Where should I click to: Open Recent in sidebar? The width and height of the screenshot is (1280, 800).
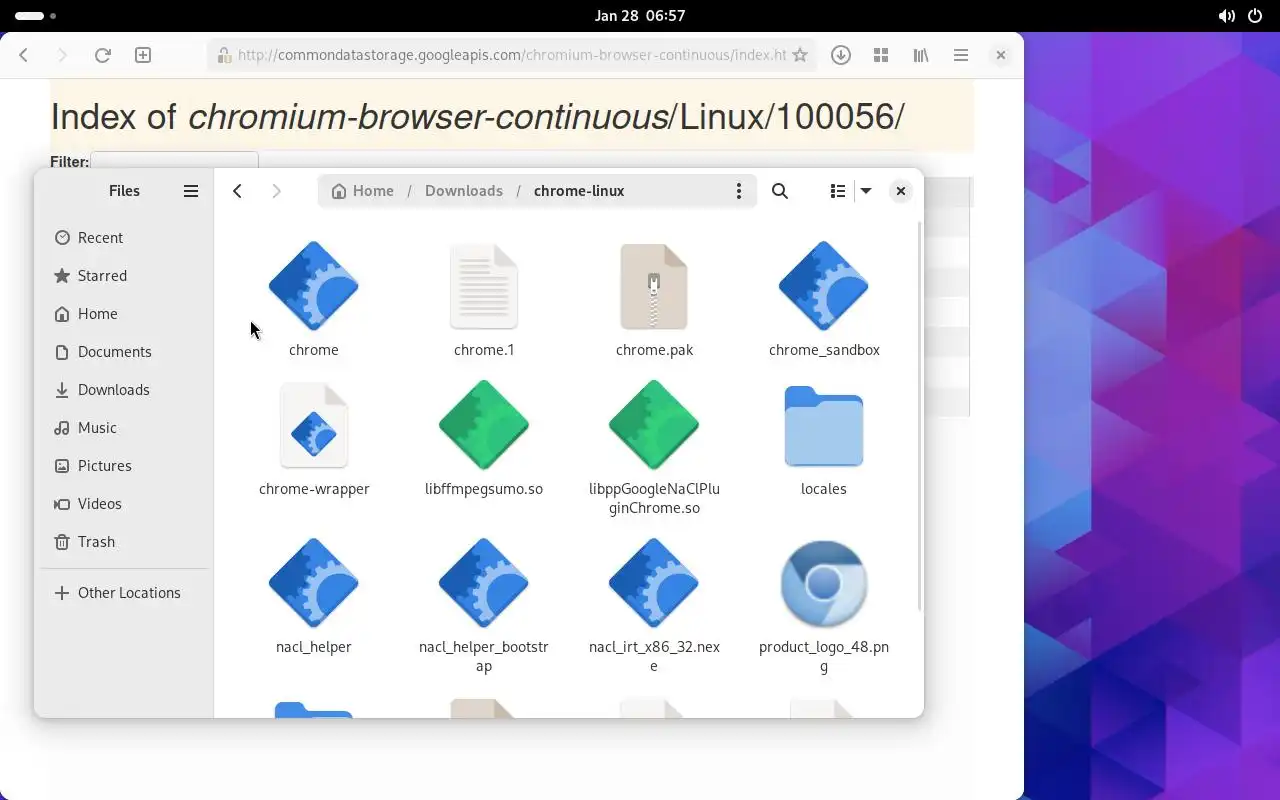(x=124, y=238)
